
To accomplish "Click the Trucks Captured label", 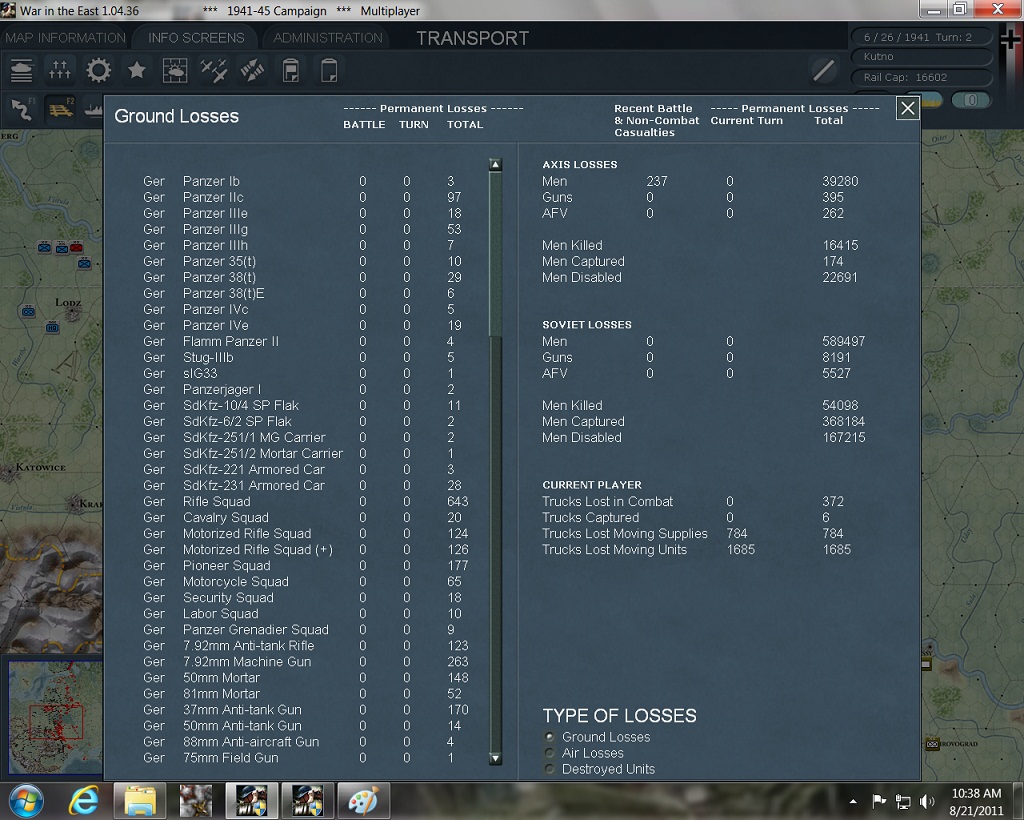I will (590, 518).
